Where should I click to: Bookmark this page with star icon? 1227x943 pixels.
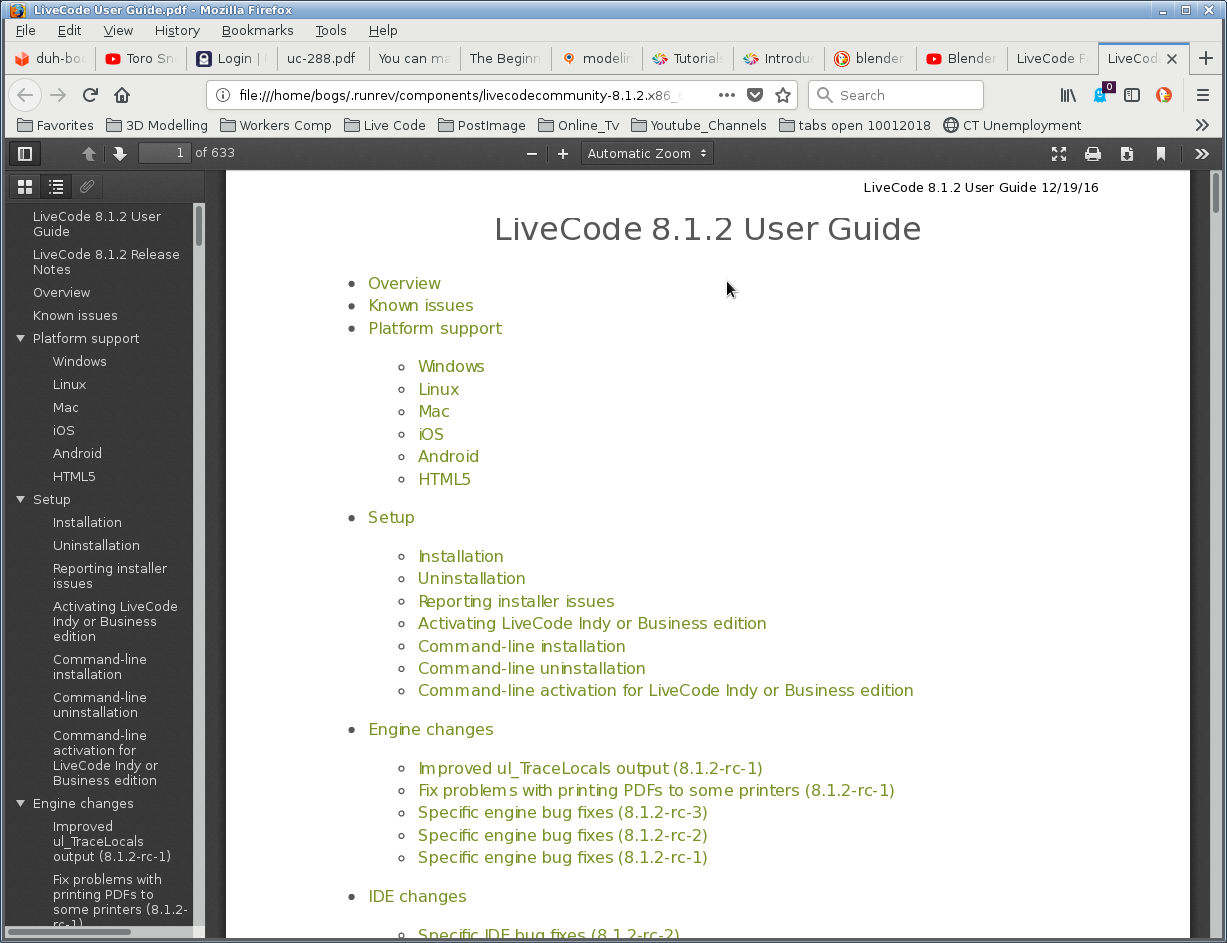[x=783, y=95]
